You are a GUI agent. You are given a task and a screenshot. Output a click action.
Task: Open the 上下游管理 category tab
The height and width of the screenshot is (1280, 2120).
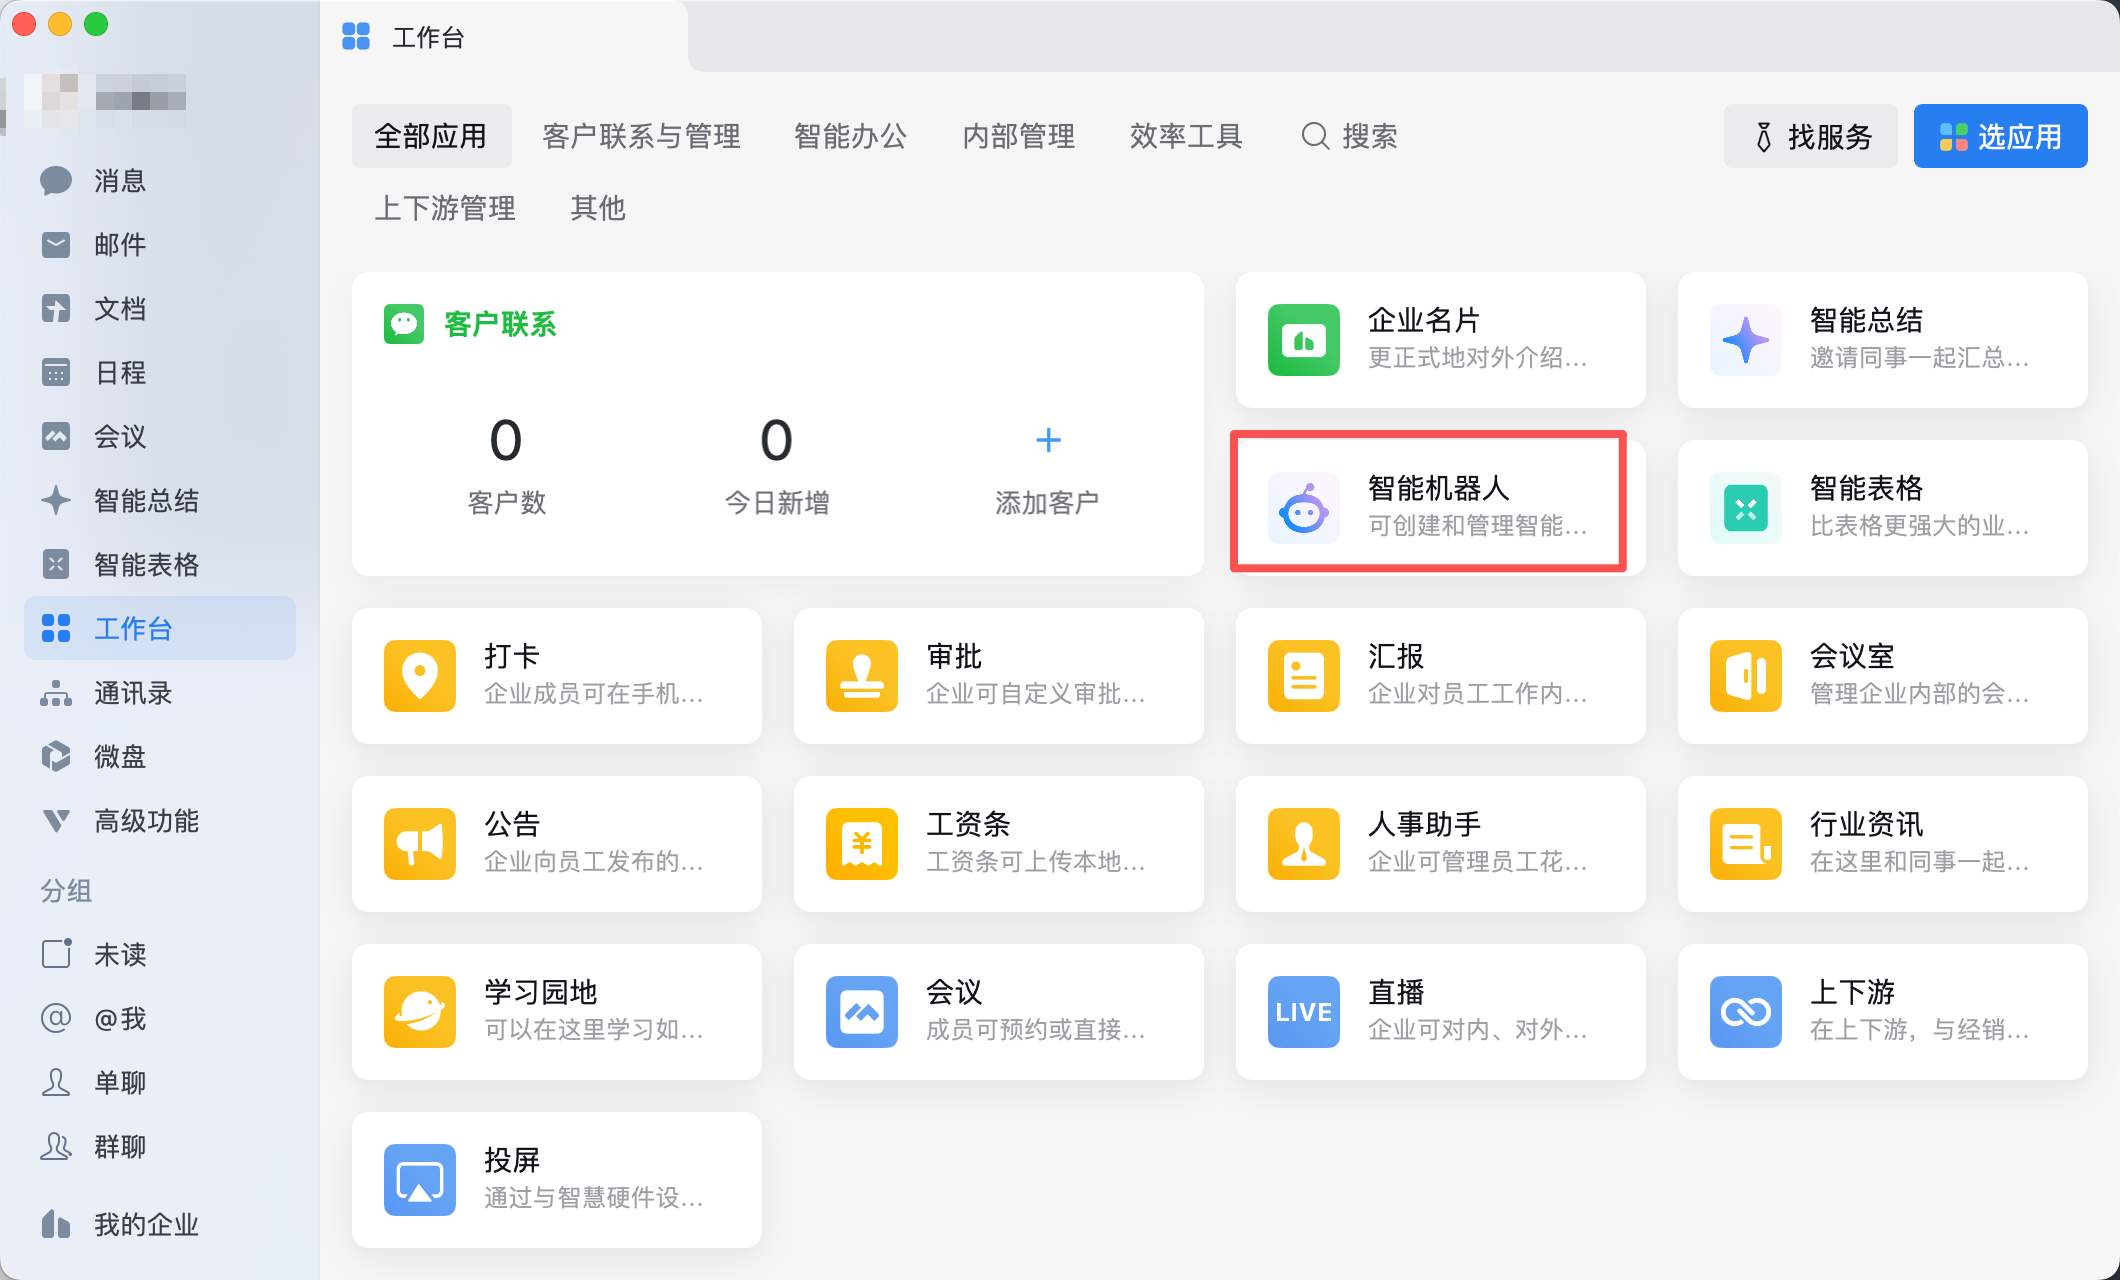(445, 208)
